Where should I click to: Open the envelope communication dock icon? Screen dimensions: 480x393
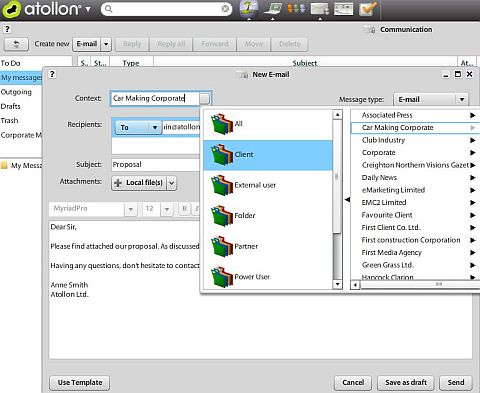(x=320, y=9)
